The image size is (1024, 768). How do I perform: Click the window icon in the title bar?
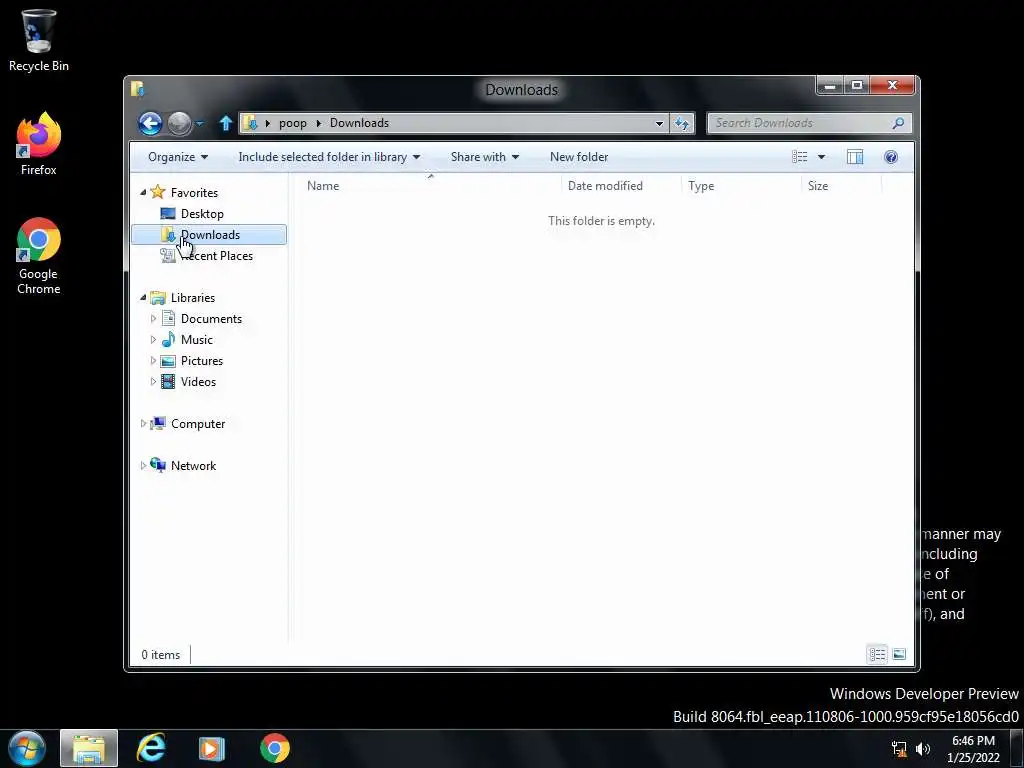pyautogui.click(x=137, y=89)
